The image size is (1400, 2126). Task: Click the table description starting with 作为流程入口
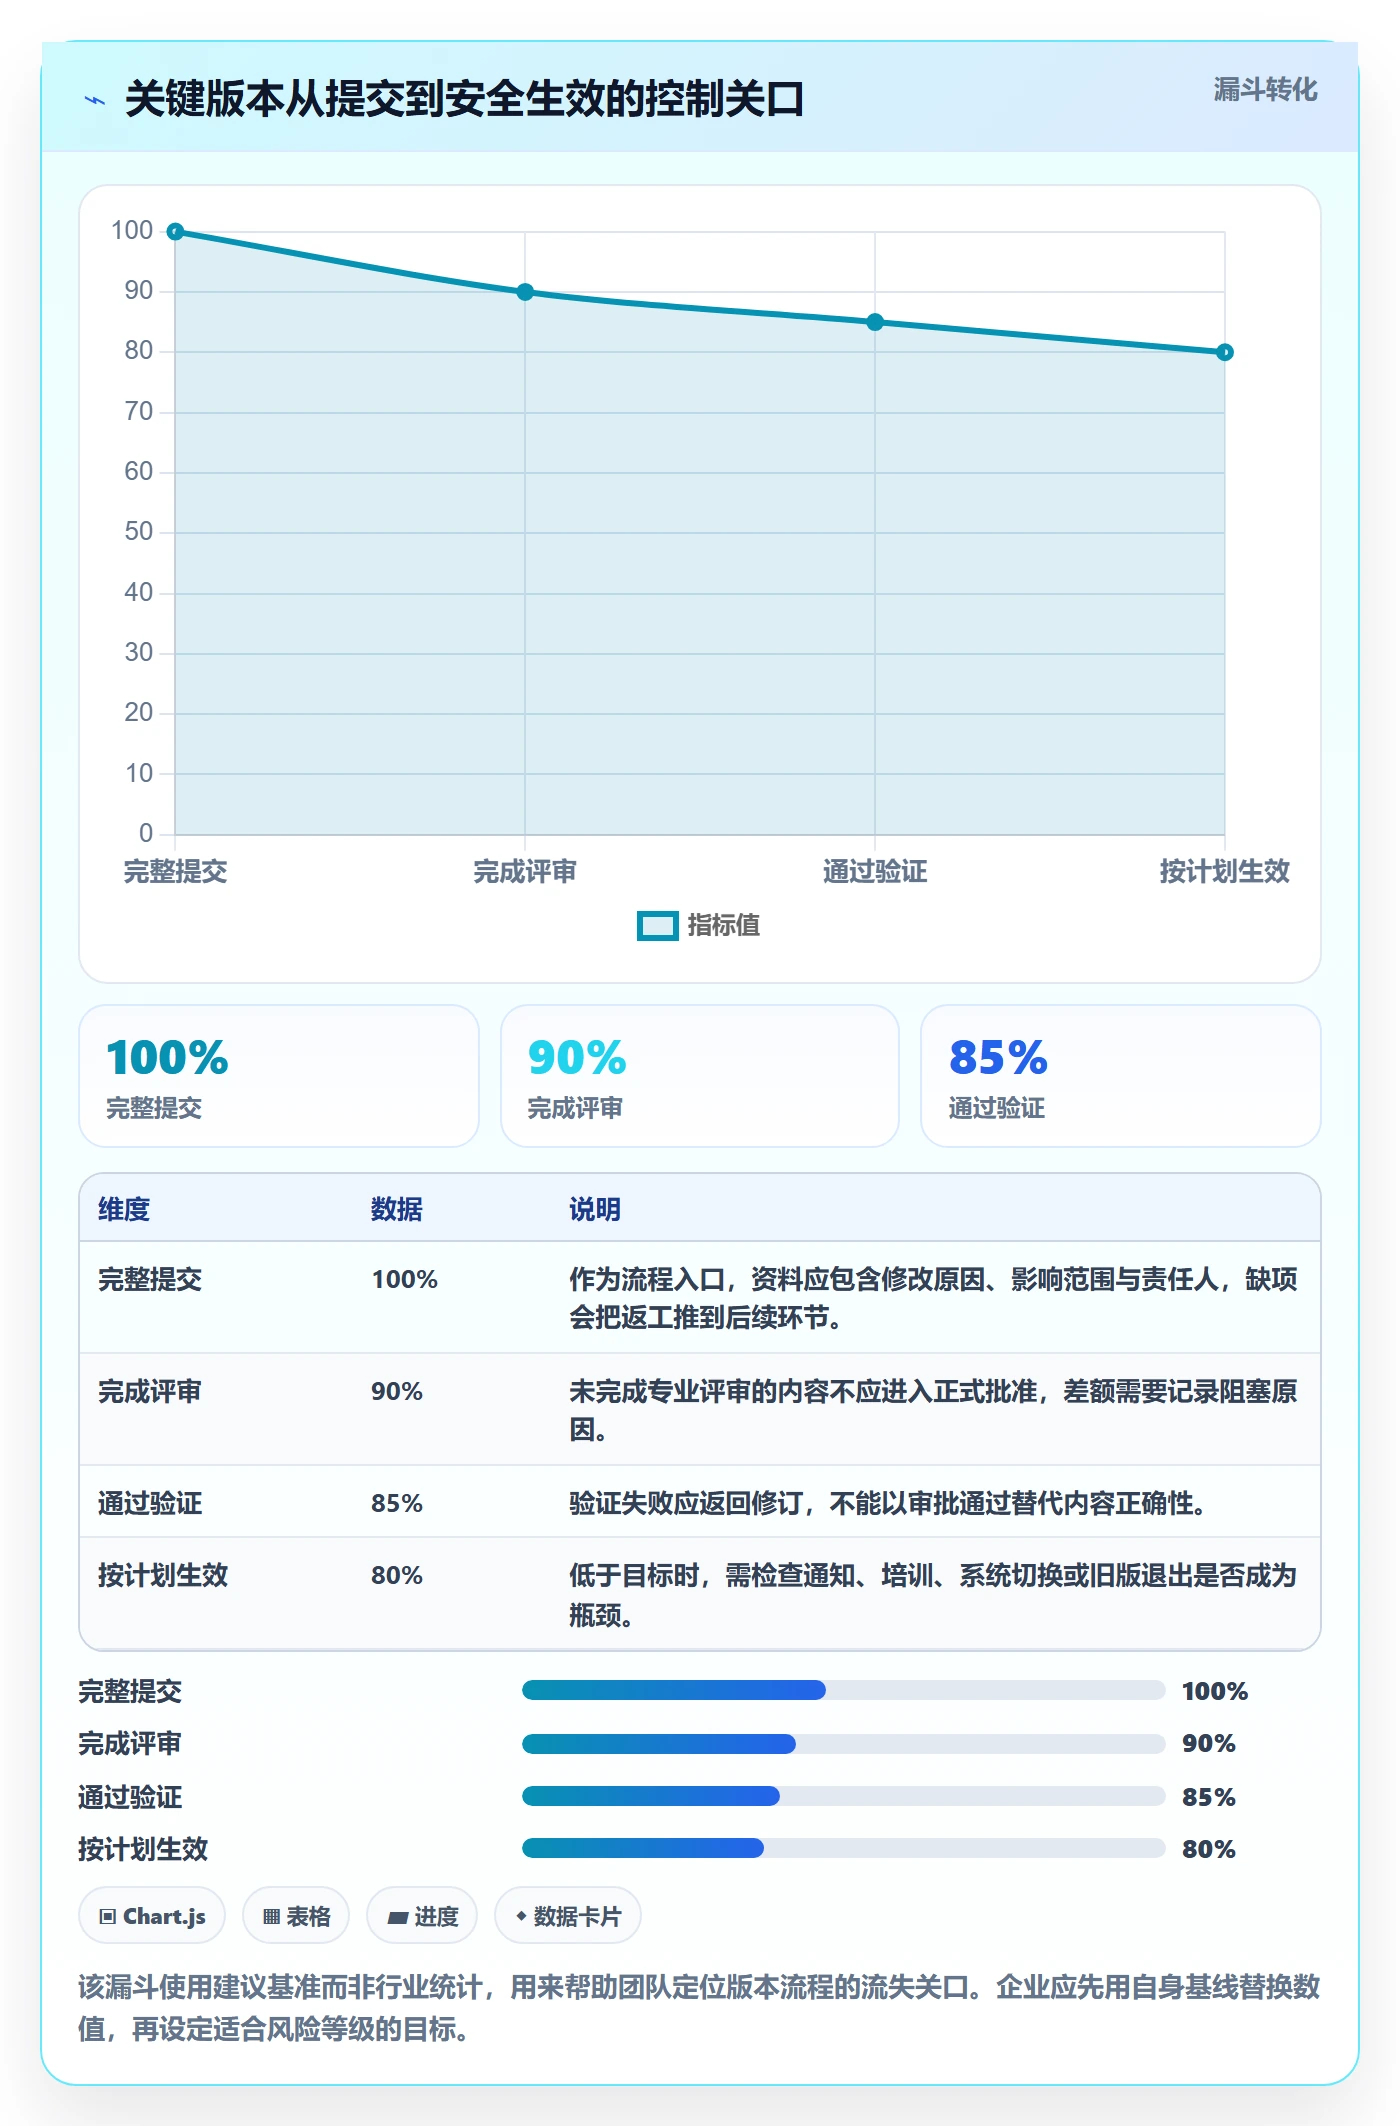(933, 1298)
